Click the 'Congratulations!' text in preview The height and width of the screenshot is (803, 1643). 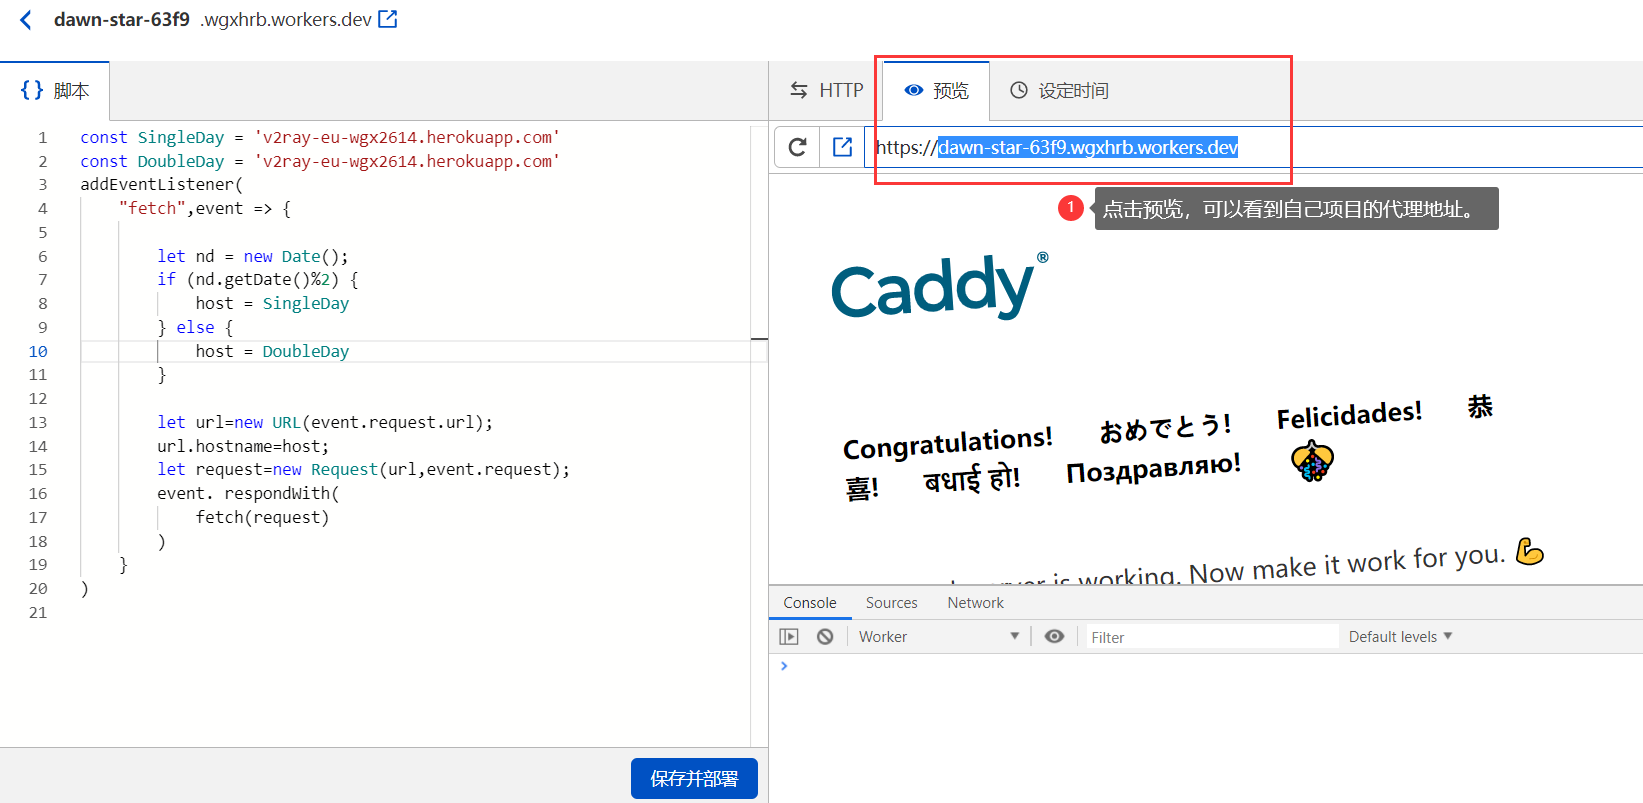point(948,442)
